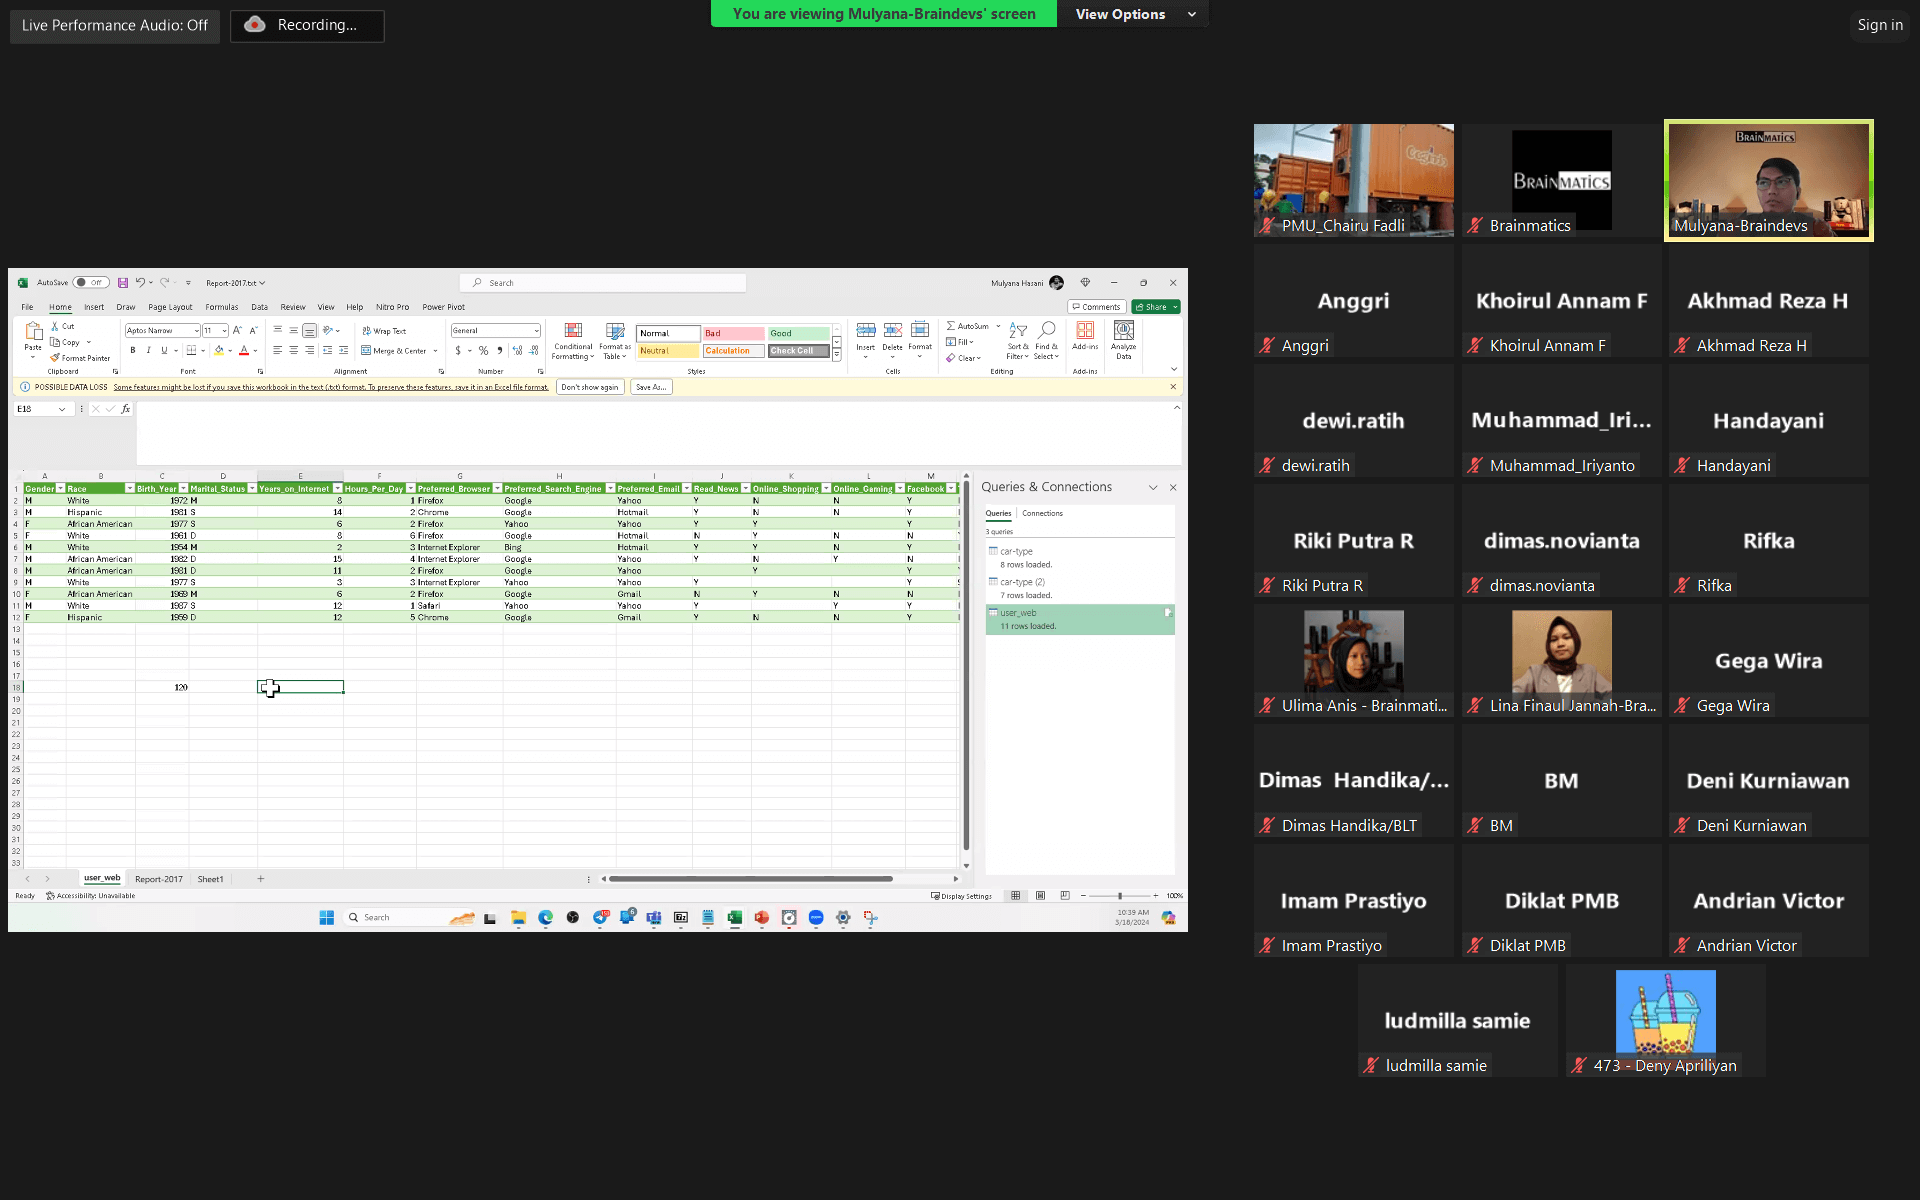Toggle Wrap Text on
The image size is (1920, 1200).
pos(384,331)
